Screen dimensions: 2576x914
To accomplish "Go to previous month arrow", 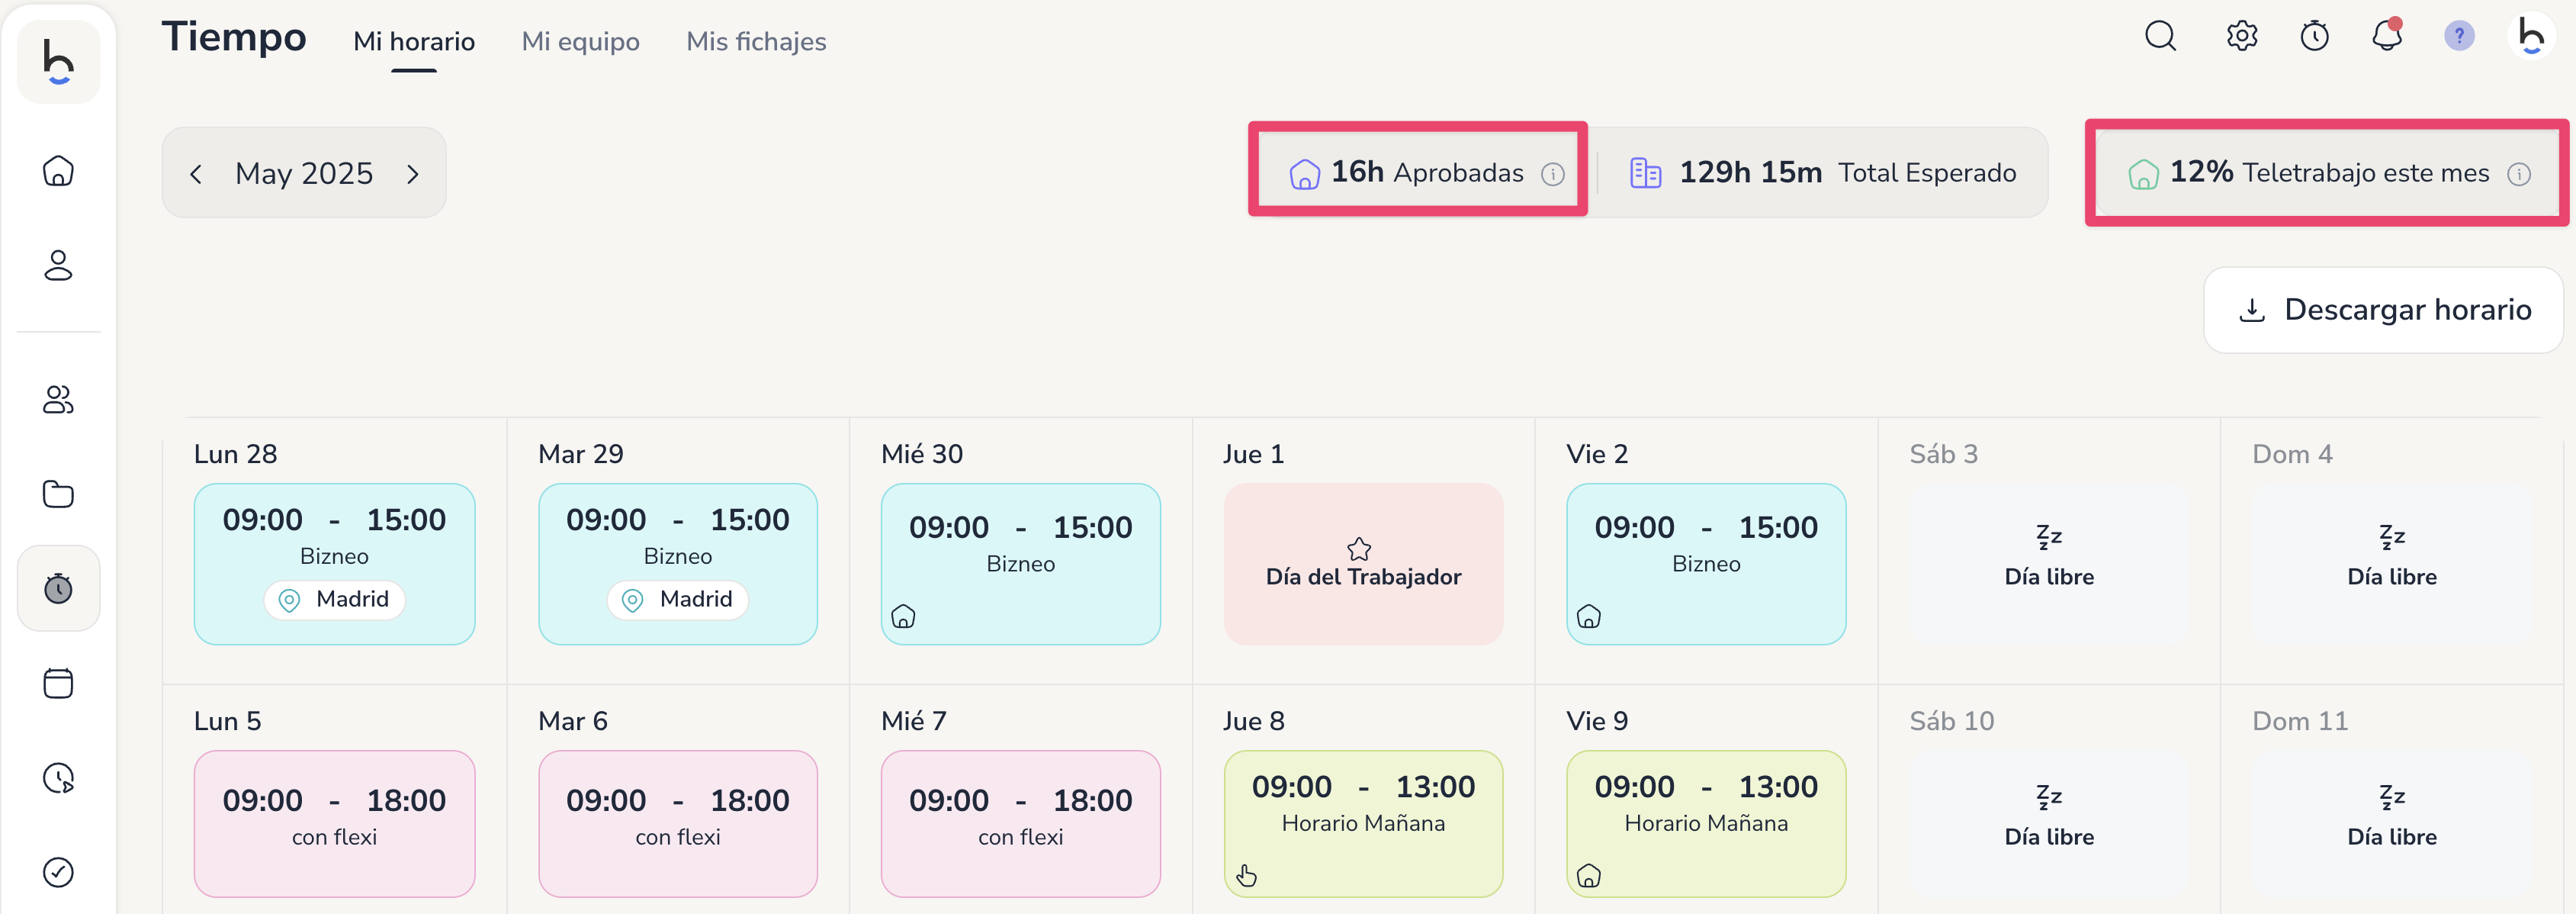I will coord(196,174).
